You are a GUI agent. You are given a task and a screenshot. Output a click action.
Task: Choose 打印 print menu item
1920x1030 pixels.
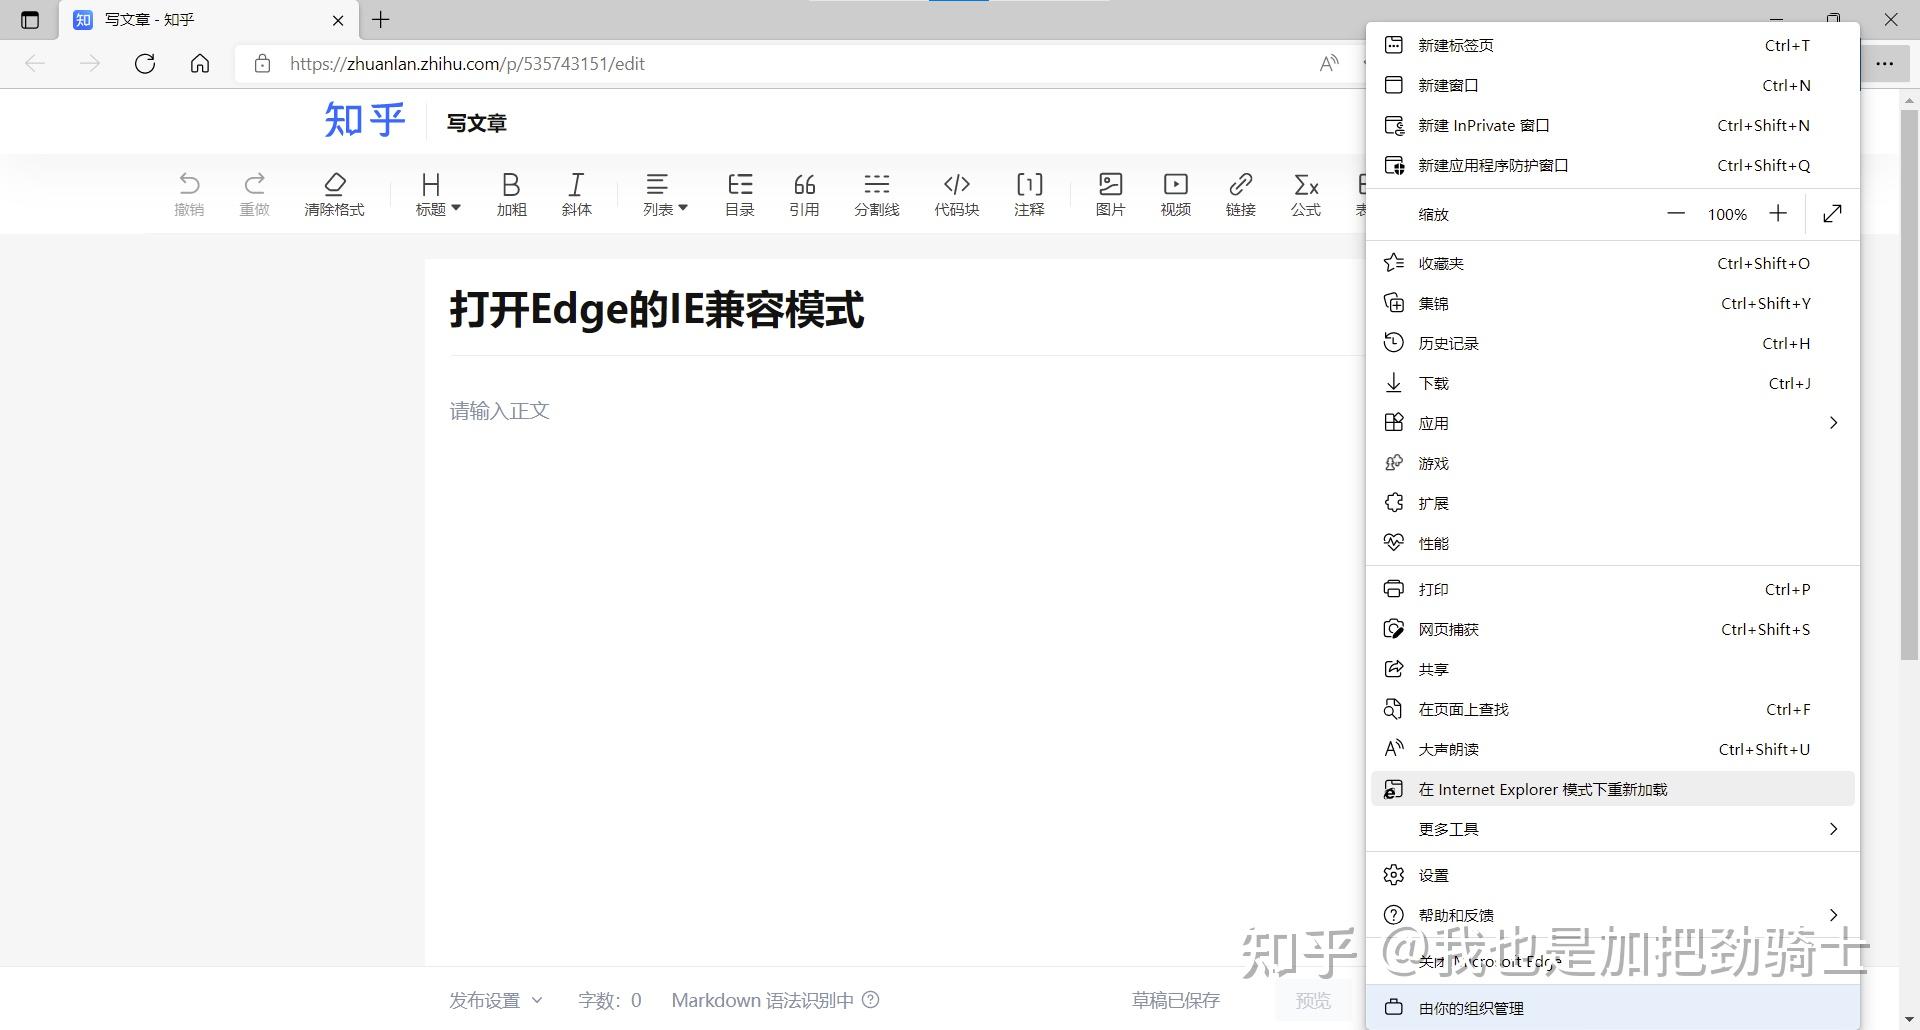(1613, 589)
